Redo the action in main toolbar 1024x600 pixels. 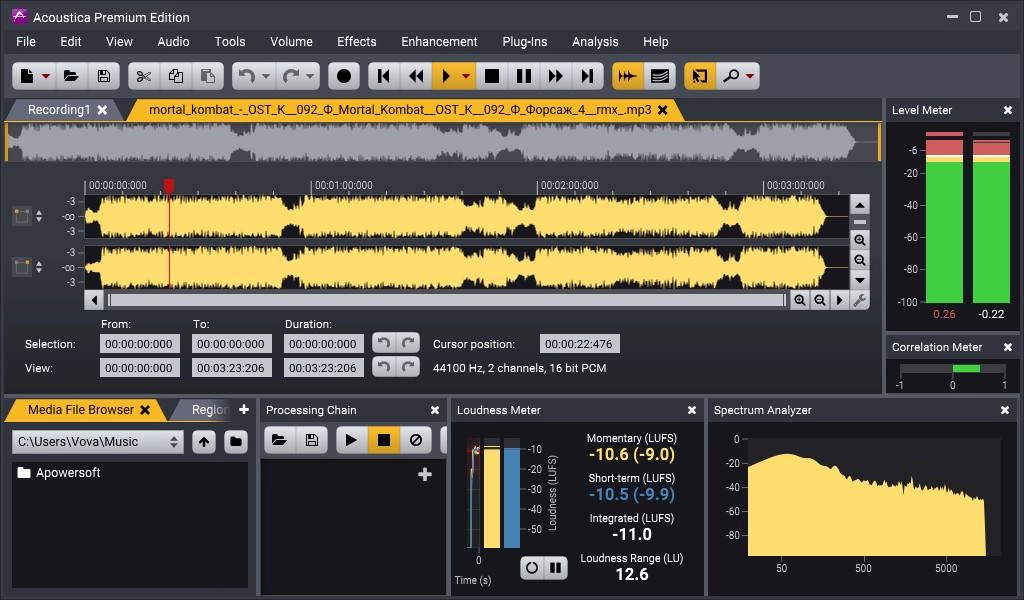291,76
